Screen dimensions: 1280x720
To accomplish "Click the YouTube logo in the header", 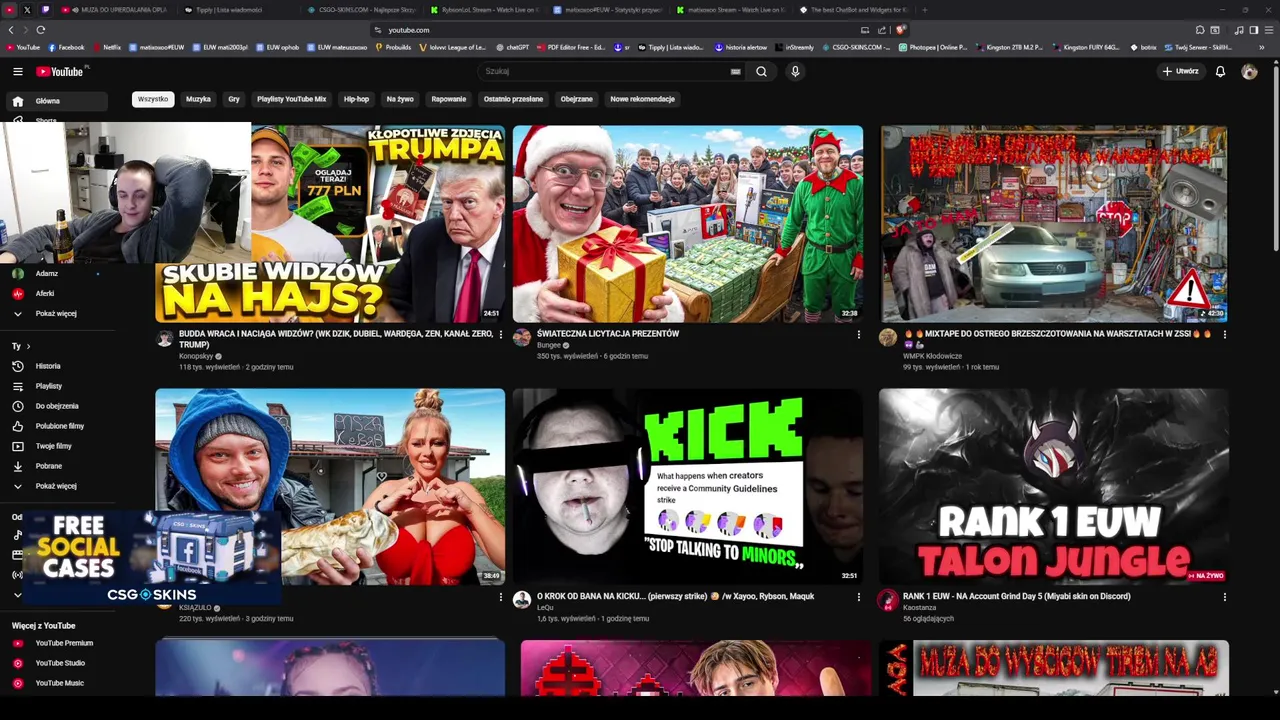I will click(x=60, y=72).
